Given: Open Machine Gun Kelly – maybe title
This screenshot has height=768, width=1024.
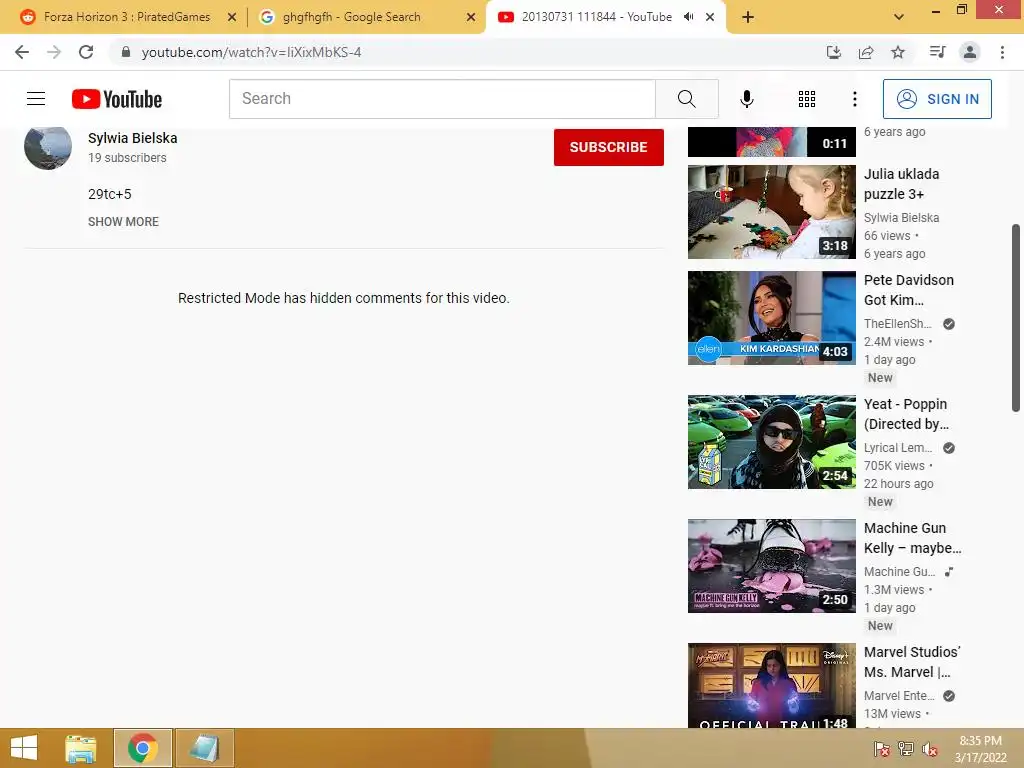Looking at the screenshot, I should coord(912,538).
